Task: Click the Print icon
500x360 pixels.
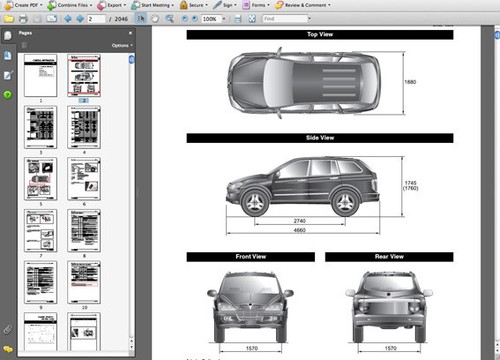Action: 23,19
